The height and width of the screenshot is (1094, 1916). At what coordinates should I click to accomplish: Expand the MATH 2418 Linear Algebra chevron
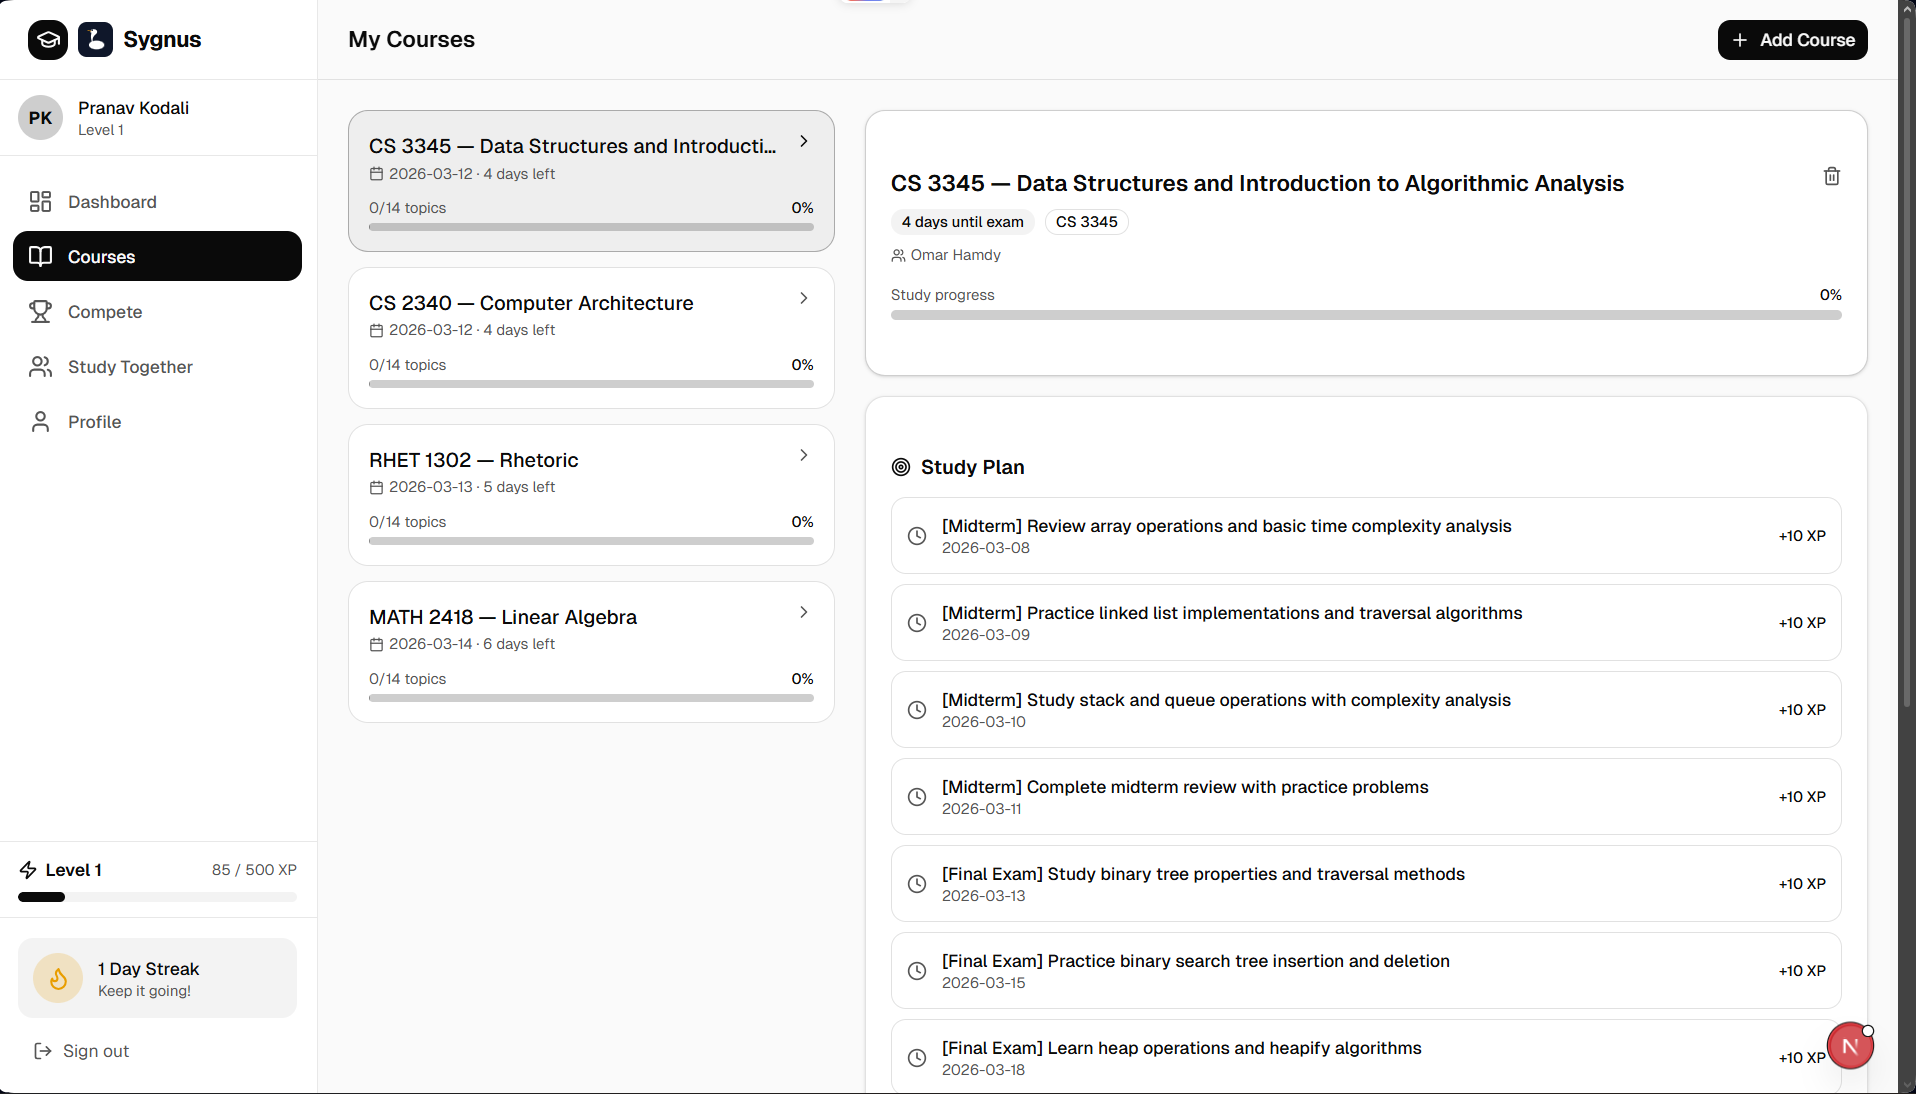(x=804, y=612)
